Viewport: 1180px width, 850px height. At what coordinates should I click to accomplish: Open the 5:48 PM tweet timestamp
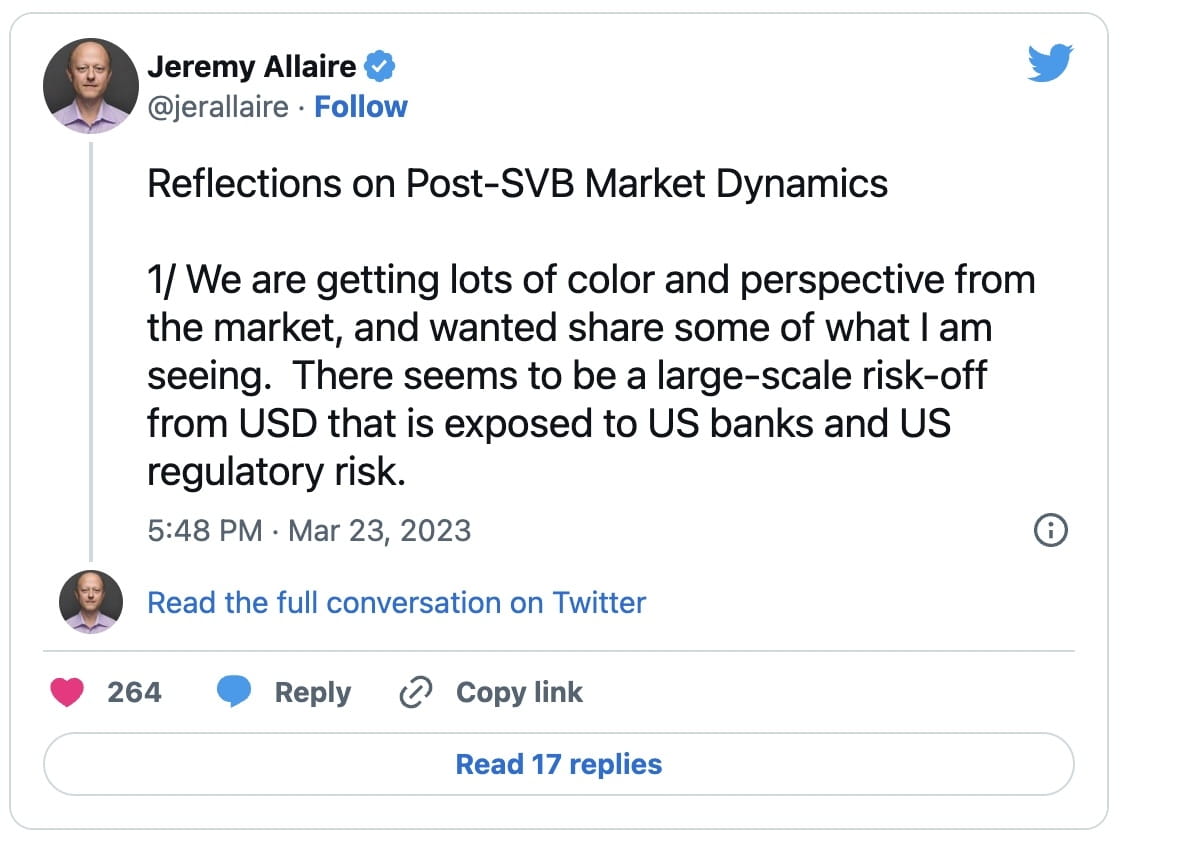coord(204,530)
